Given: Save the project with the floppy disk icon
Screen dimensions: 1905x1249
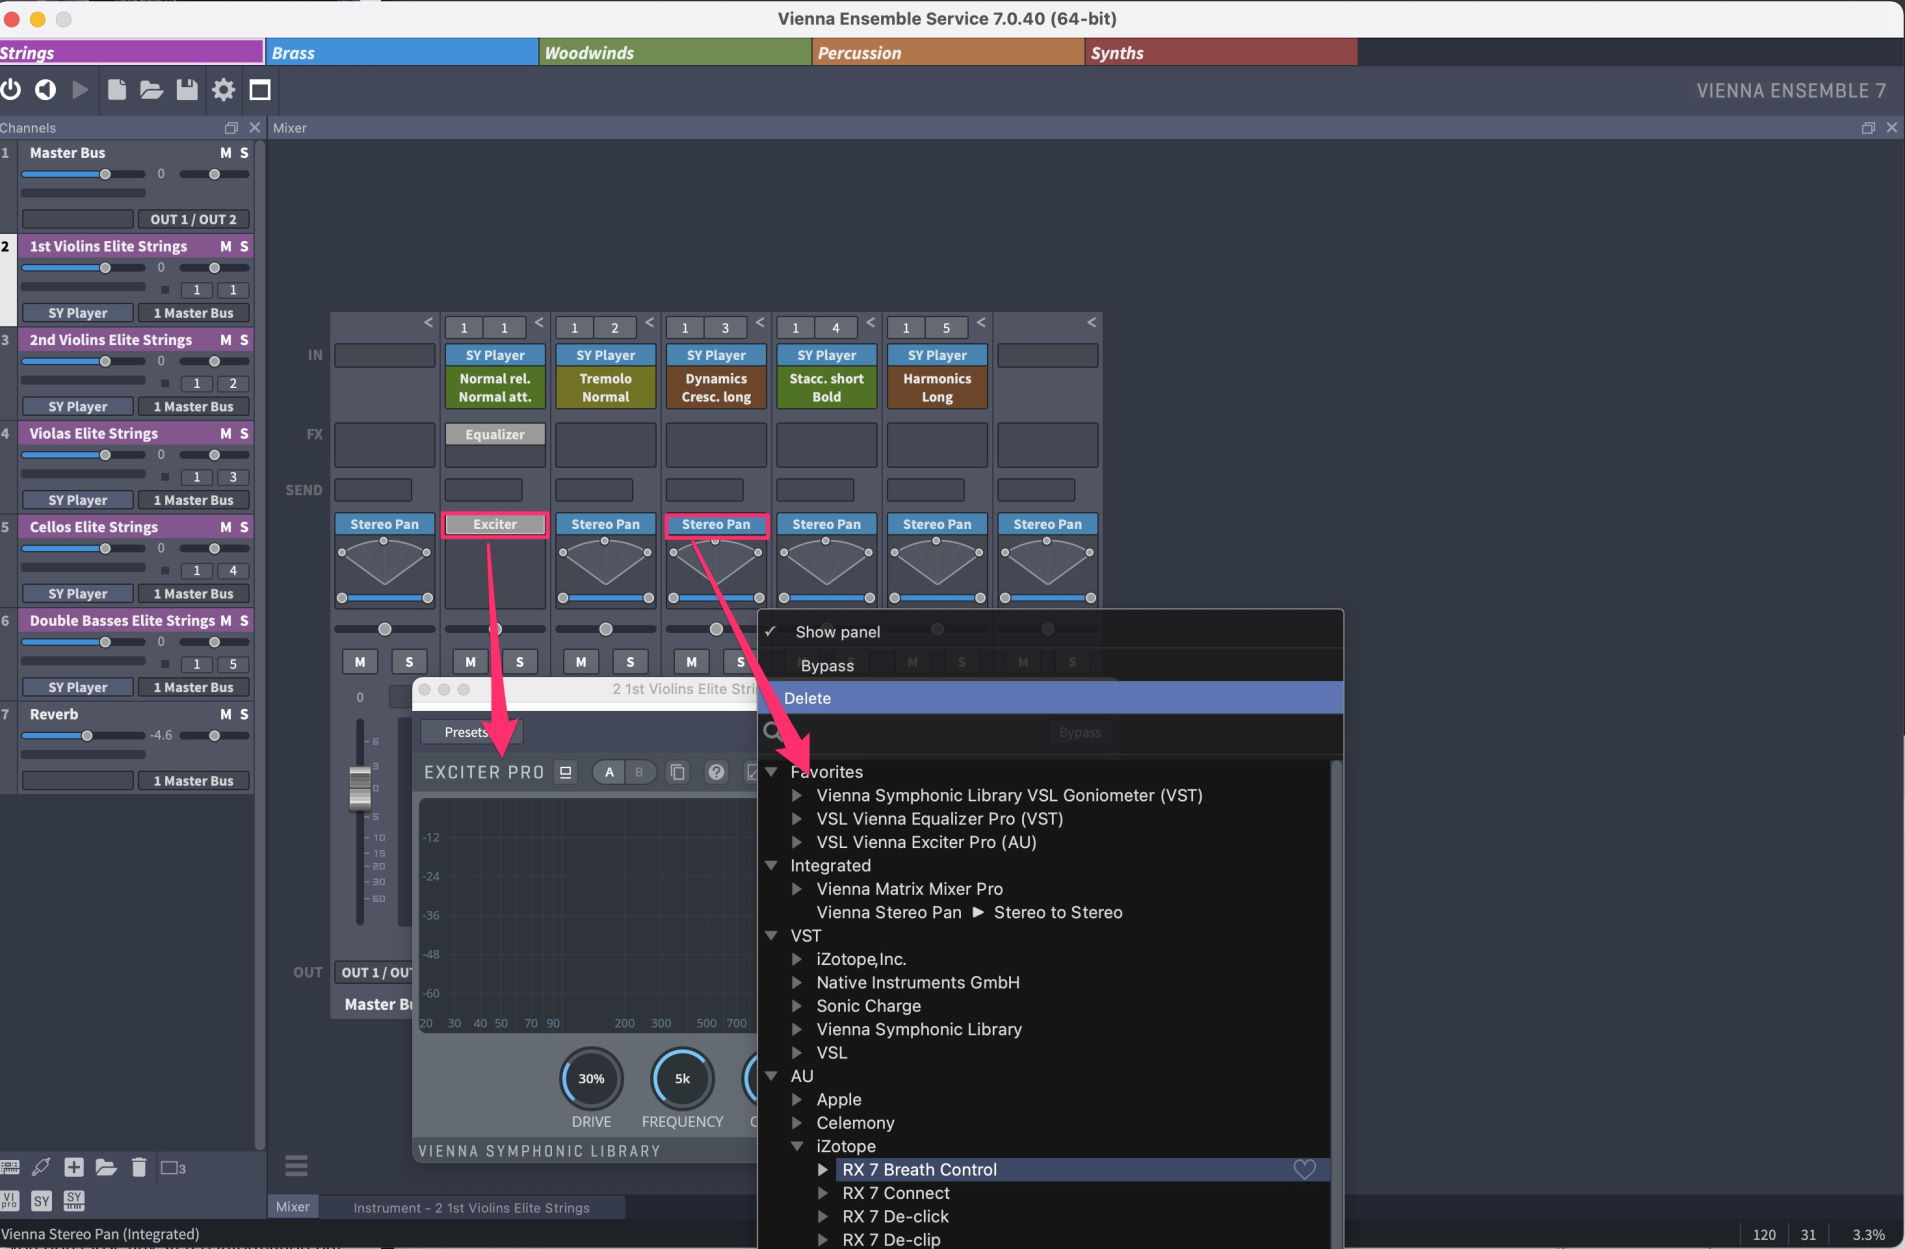Looking at the screenshot, I should 187,90.
